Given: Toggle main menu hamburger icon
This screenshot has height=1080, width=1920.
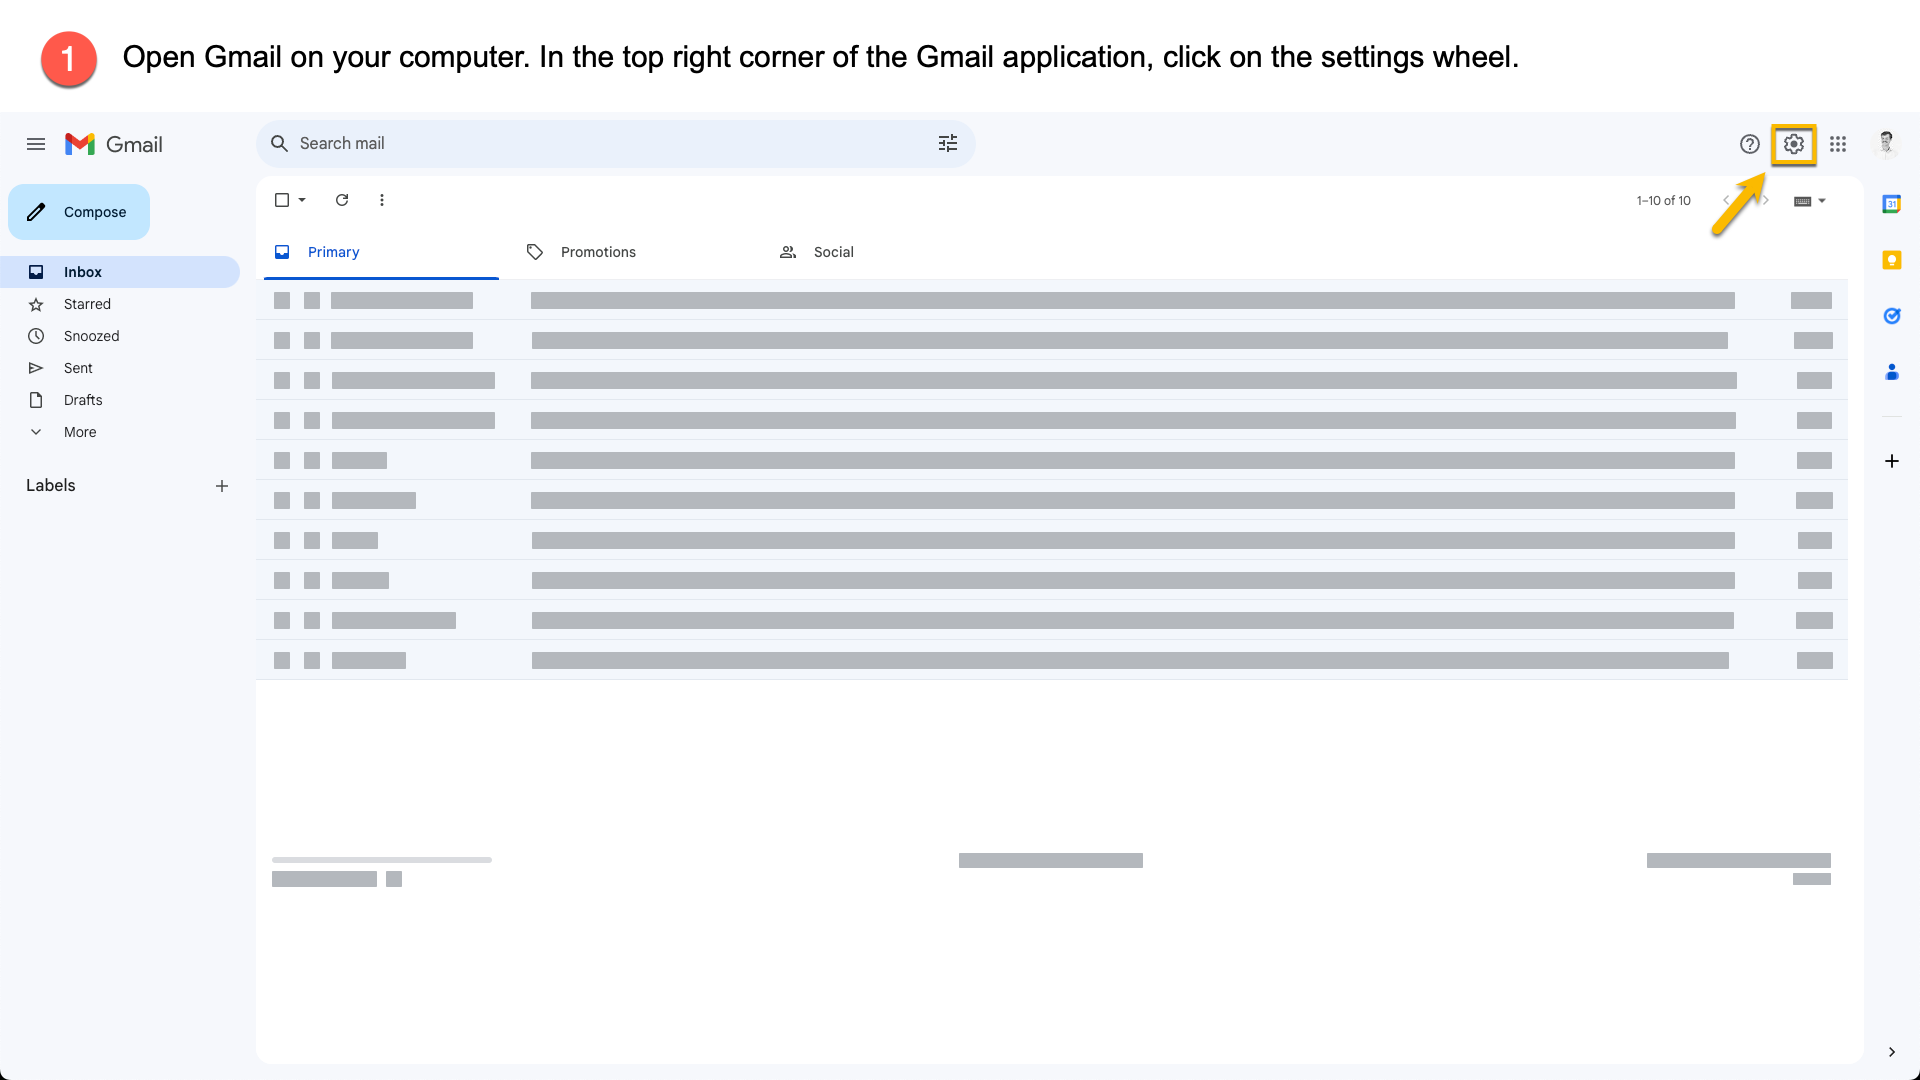Looking at the screenshot, I should (x=36, y=144).
